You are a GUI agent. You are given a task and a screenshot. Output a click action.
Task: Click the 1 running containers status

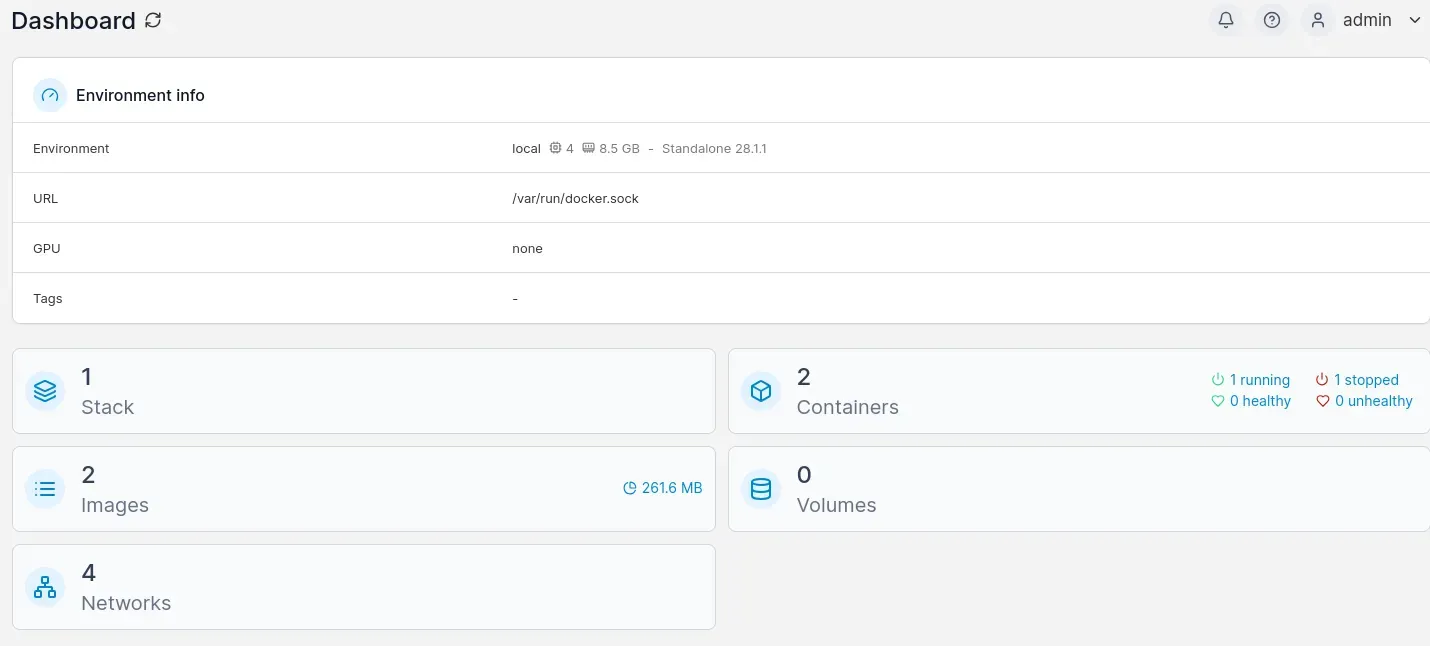click(1251, 380)
